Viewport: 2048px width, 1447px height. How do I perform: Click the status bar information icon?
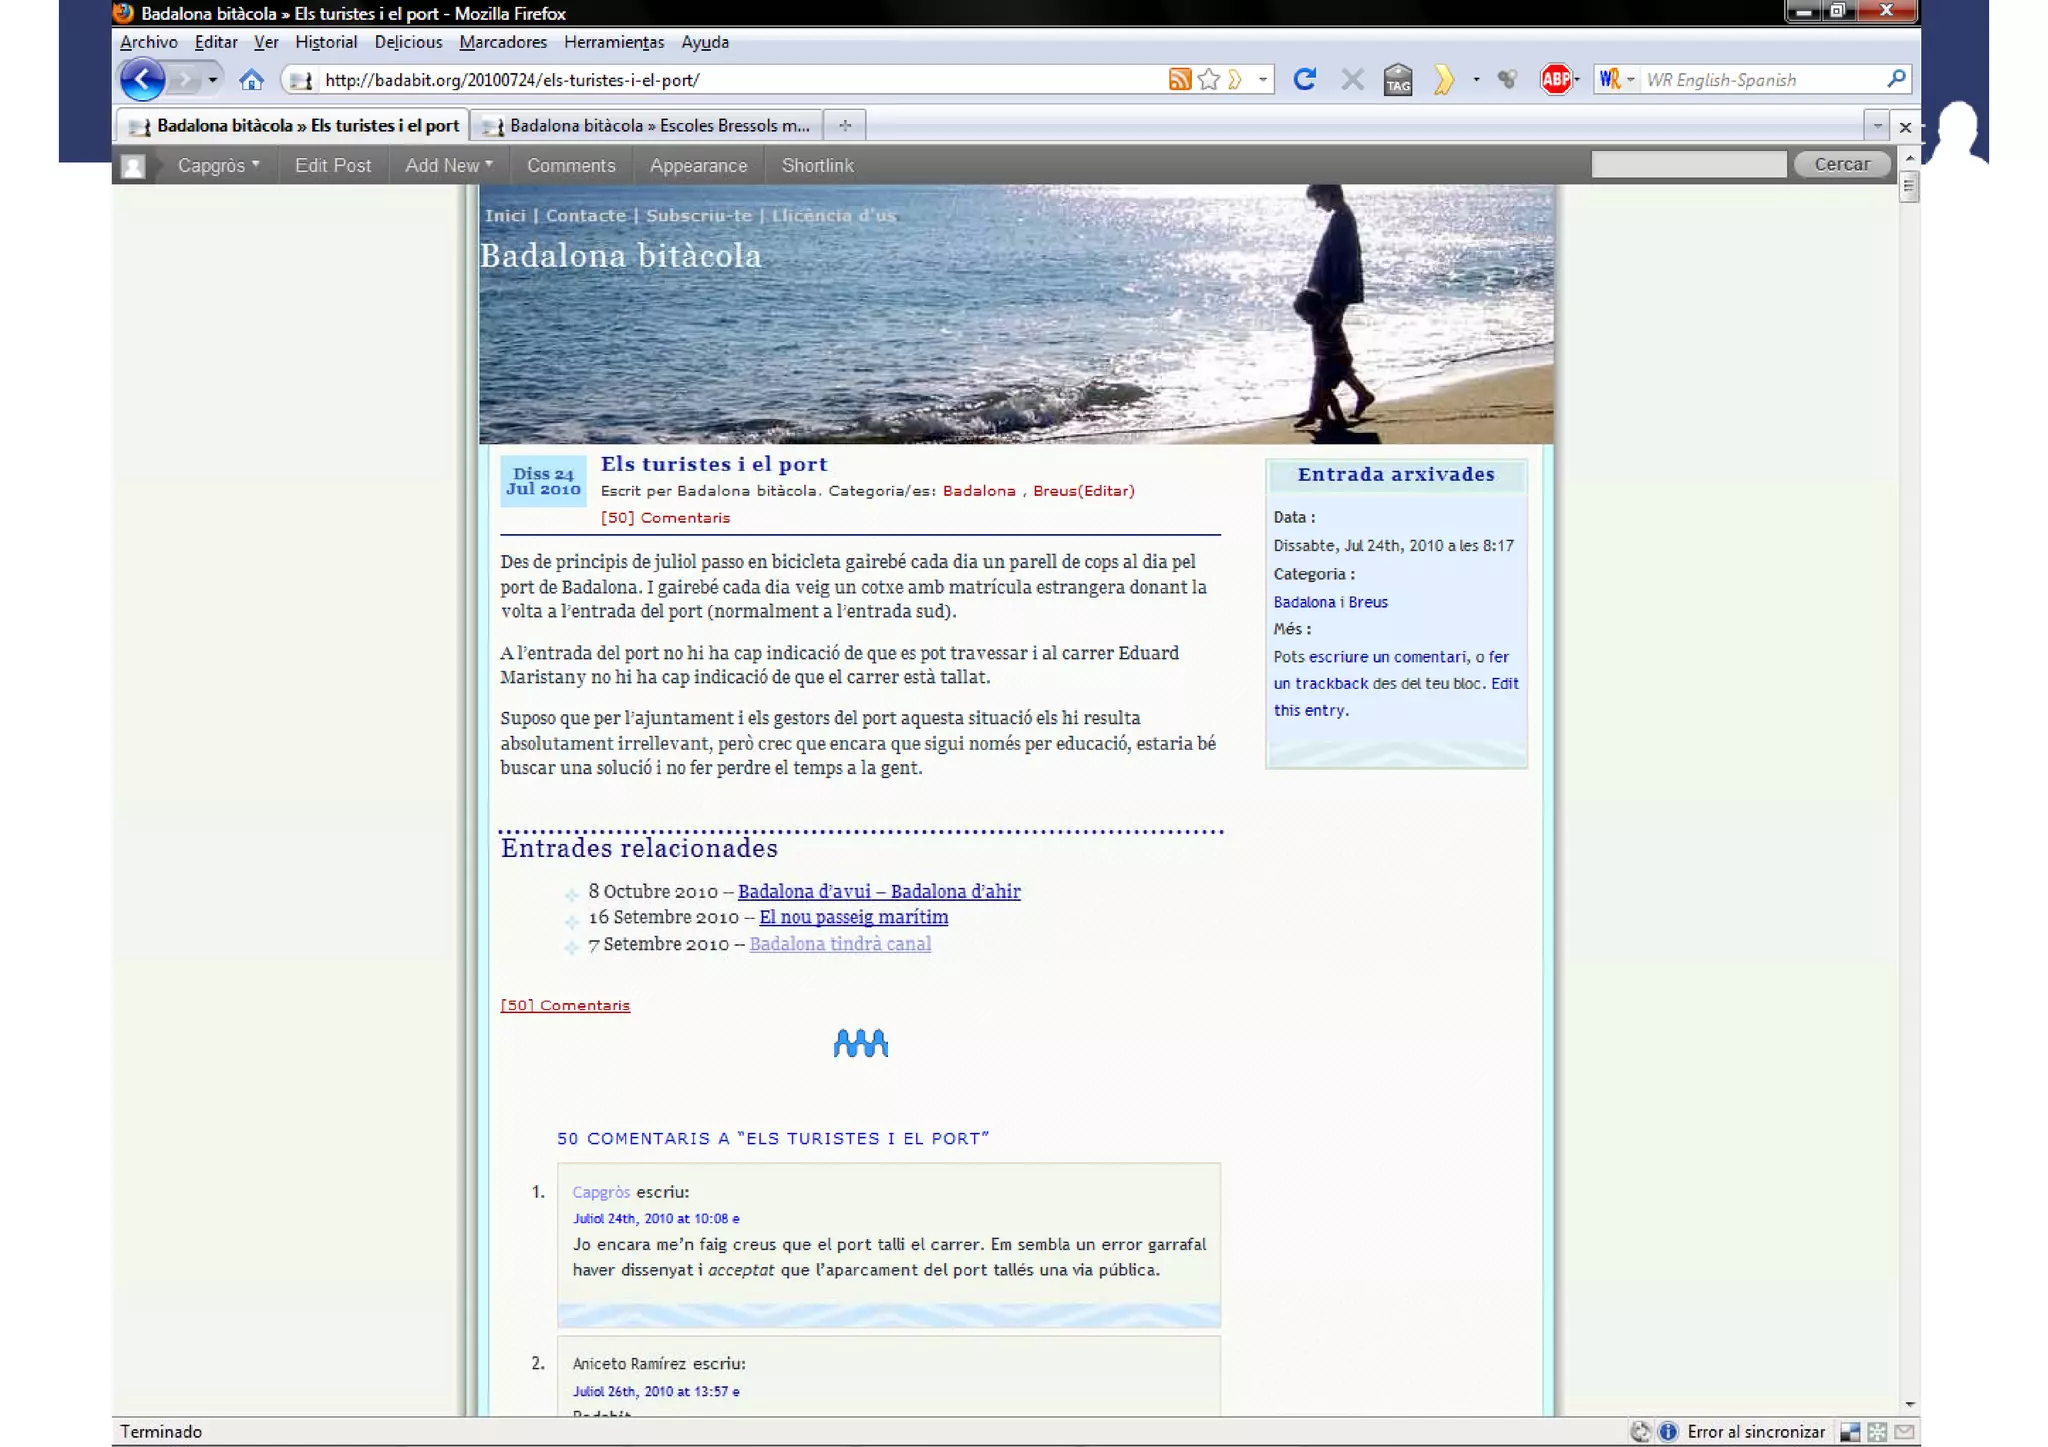coord(1668,1432)
